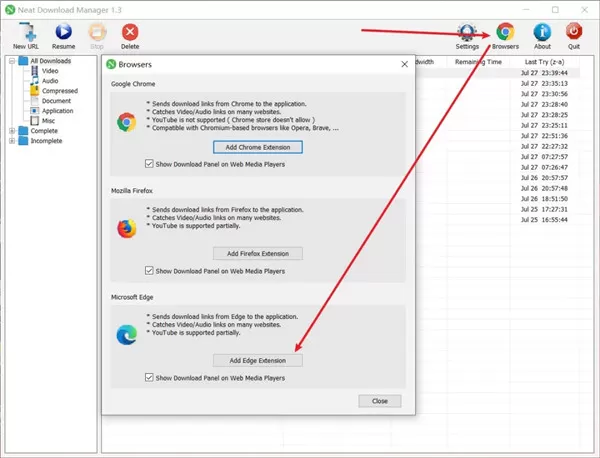Select the Video category in tree
600x458 pixels.
click(50, 71)
